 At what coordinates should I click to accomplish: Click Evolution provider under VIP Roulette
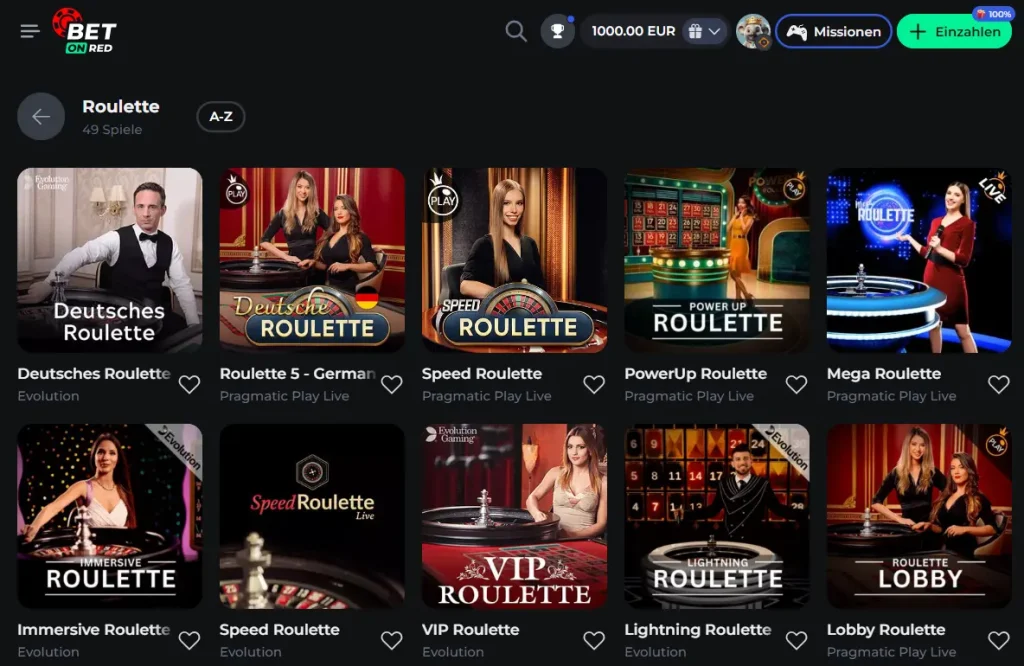click(453, 652)
